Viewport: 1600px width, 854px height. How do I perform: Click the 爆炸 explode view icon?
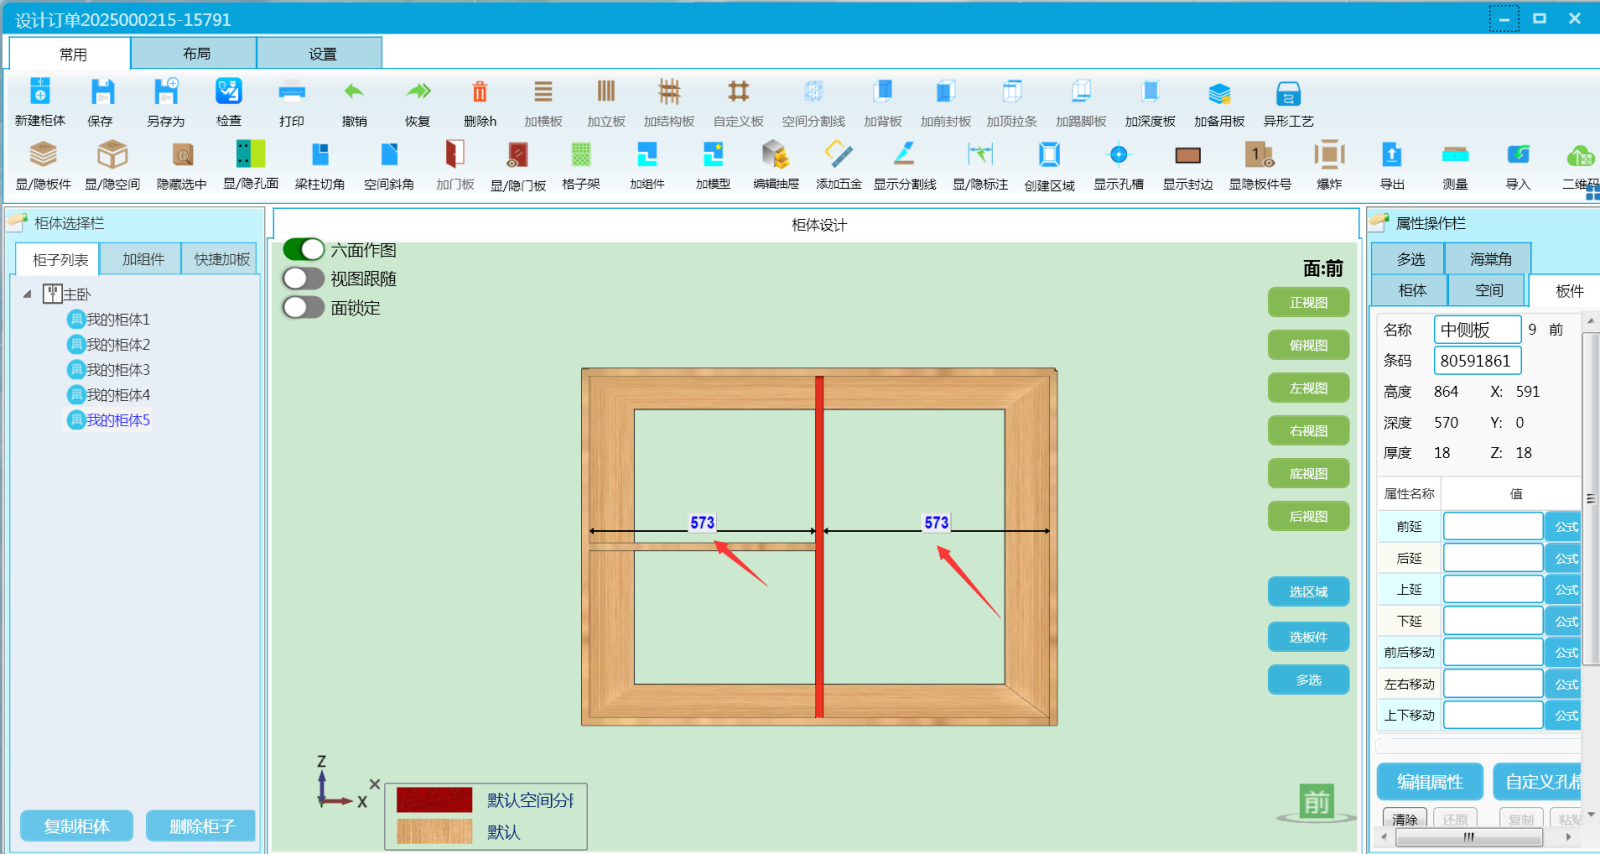1329,155
